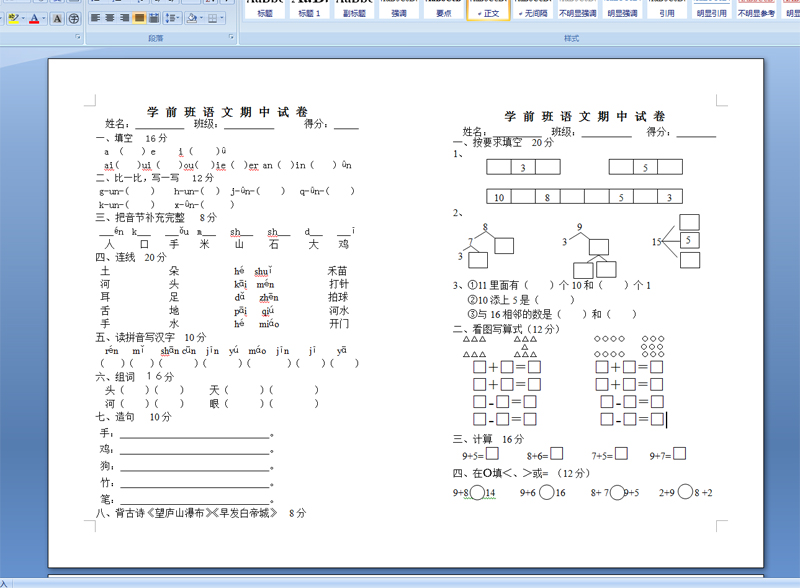Apply table borders button
This screenshot has width=800, height=588.
coord(212,18)
